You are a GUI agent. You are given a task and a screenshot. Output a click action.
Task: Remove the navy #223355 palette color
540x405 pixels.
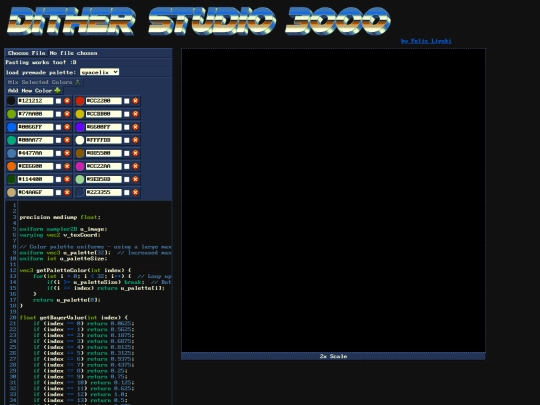tap(135, 193)
